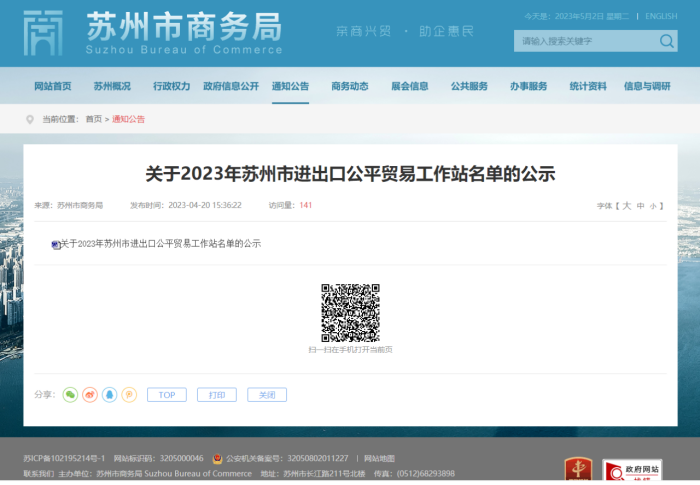Click the police badge icon in footer
This screenshot has height=485, width=700.
pos(217,459)
